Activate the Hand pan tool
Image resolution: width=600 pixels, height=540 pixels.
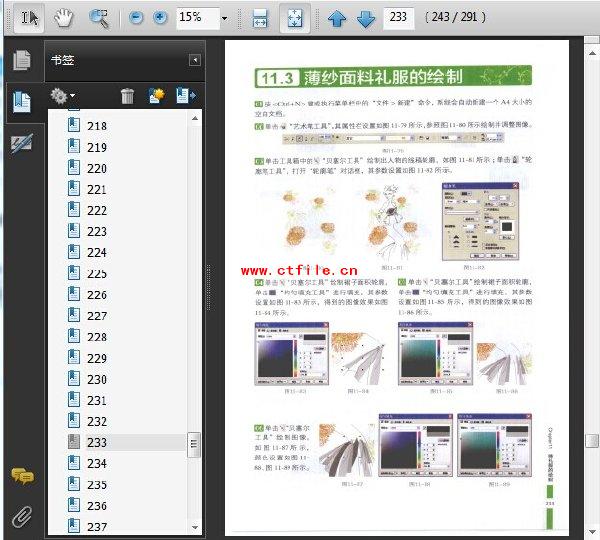(x=63, y=18)
